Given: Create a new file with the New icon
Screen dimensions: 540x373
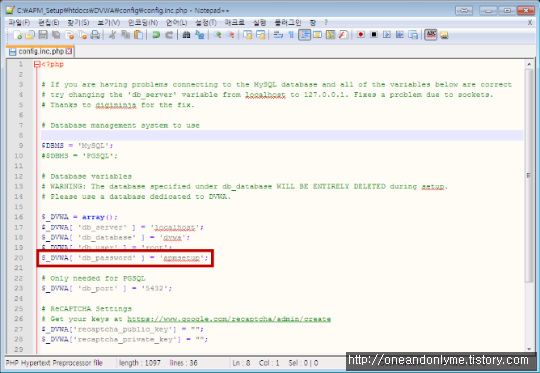Looking at the screenshot, I should 17,35.
